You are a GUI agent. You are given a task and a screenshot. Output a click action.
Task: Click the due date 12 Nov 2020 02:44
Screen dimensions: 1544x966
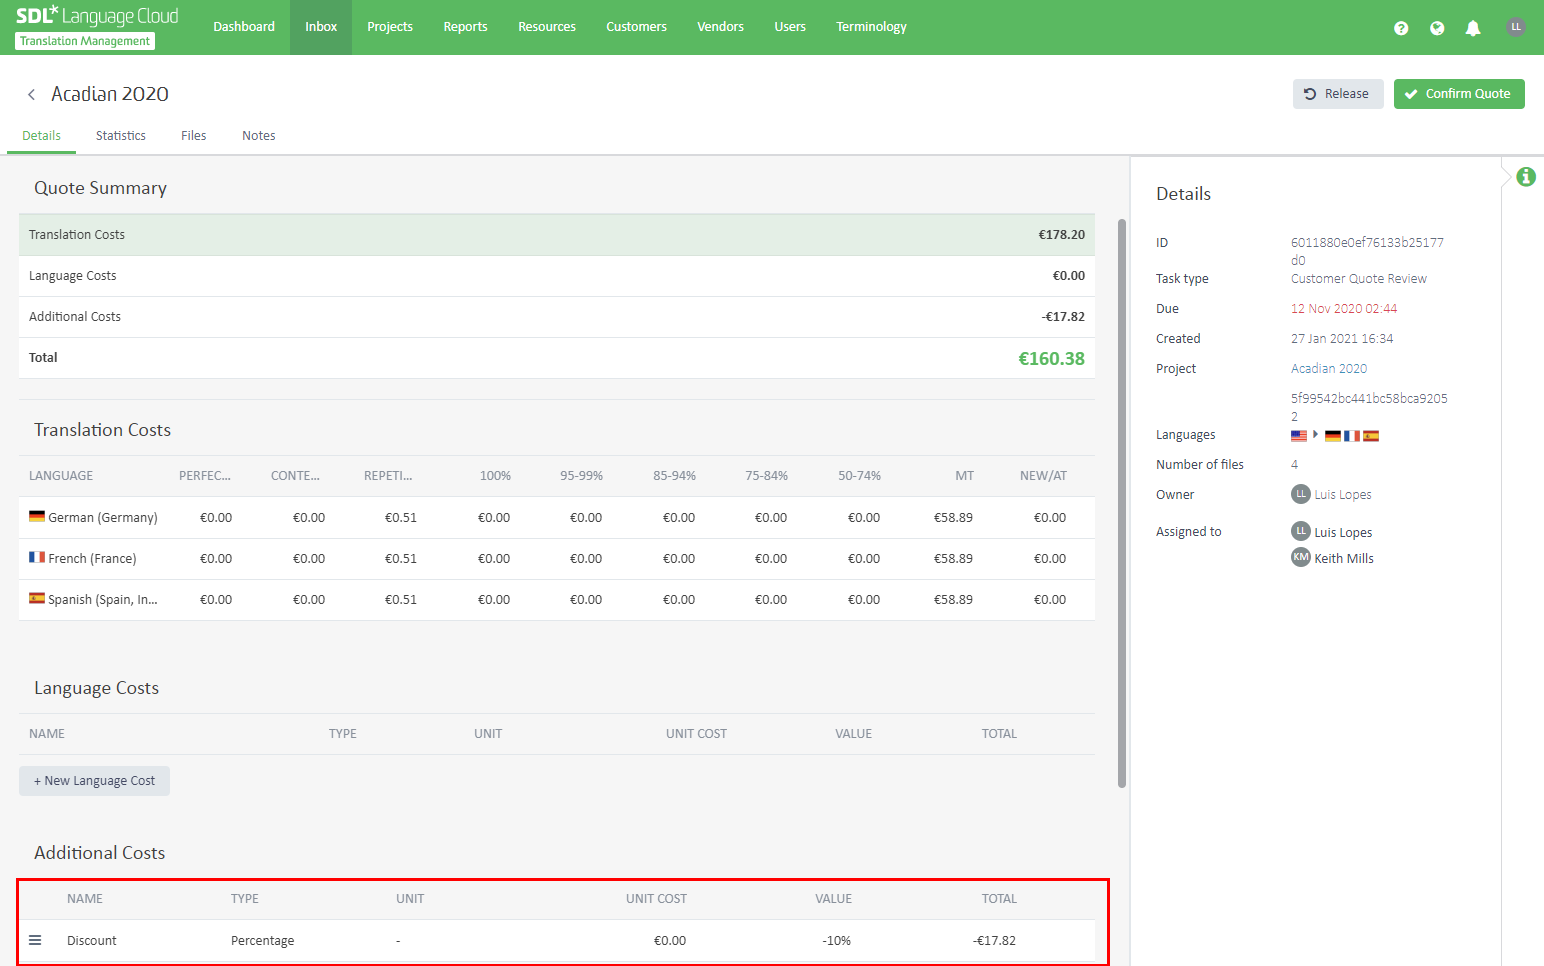(1344, 309)
